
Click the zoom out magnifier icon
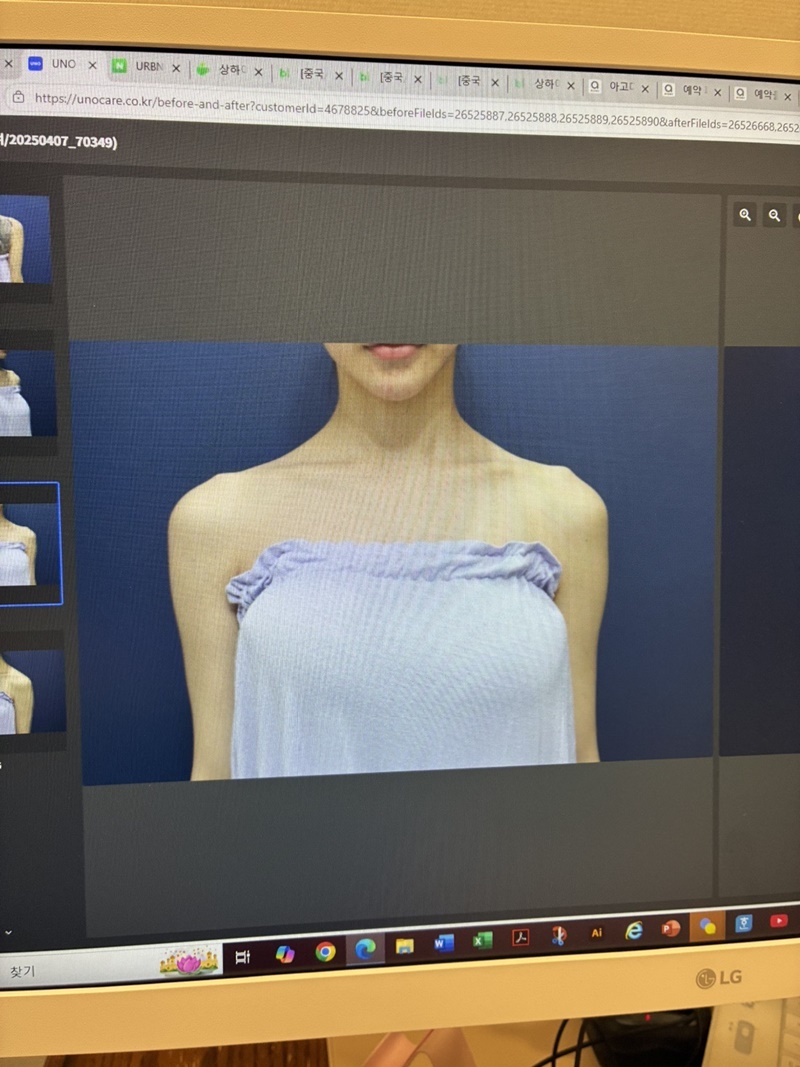[x=775, y=215]
